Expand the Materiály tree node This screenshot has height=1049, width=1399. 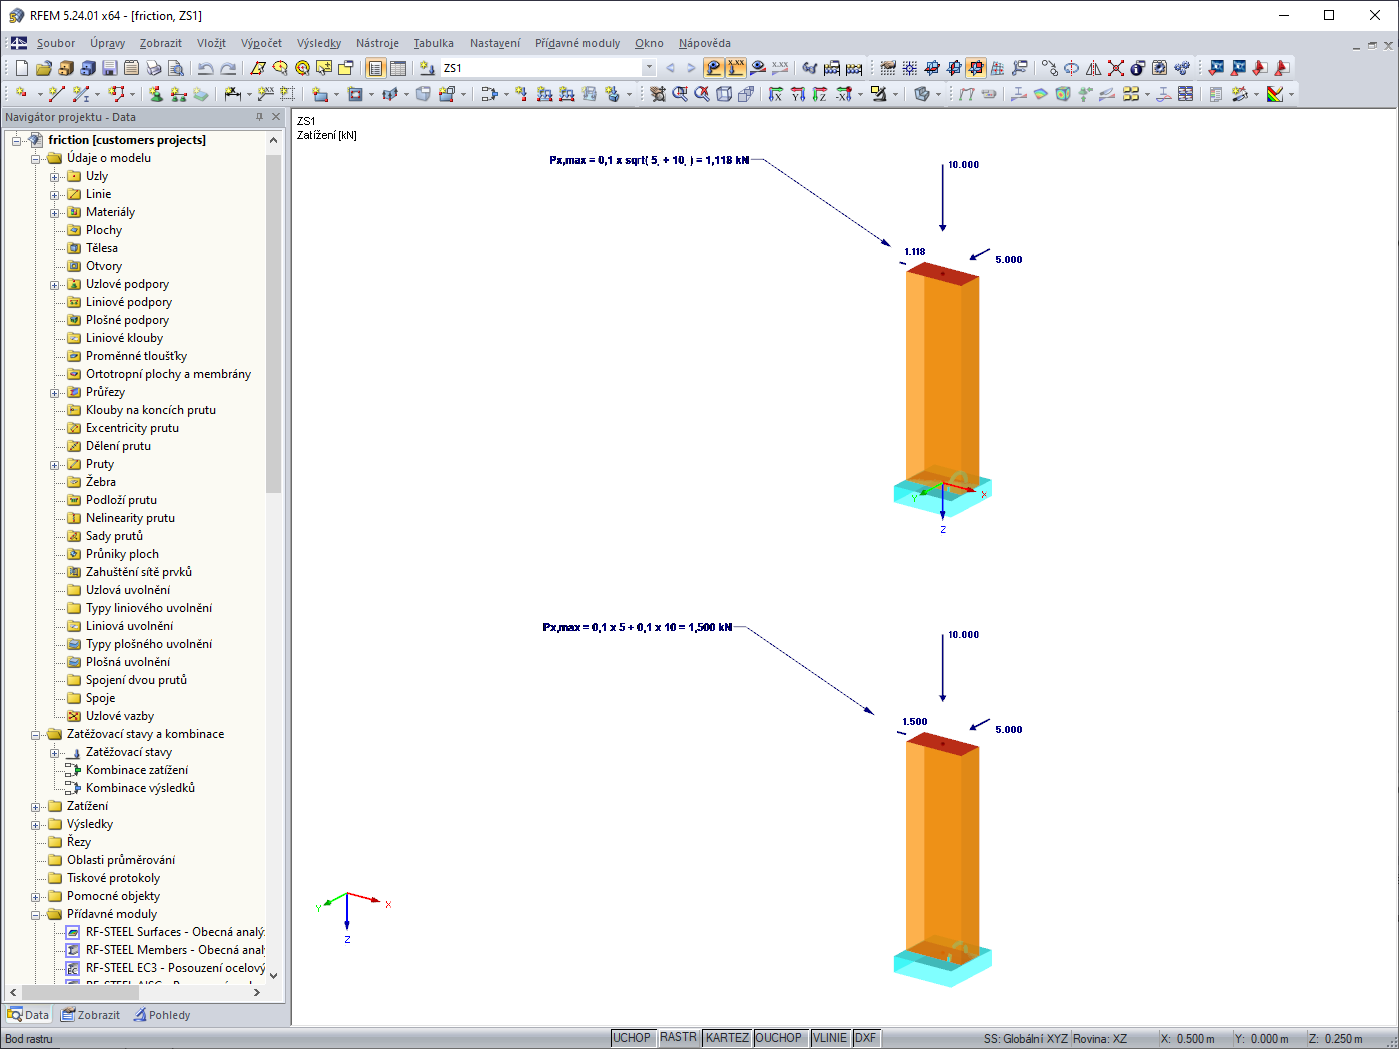point(55,213)
